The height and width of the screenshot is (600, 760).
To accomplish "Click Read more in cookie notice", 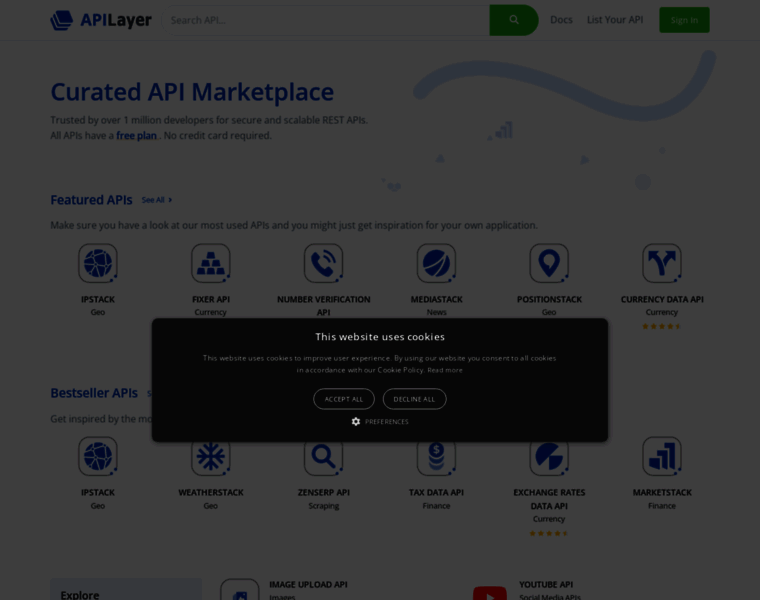I will coord(445,370).
